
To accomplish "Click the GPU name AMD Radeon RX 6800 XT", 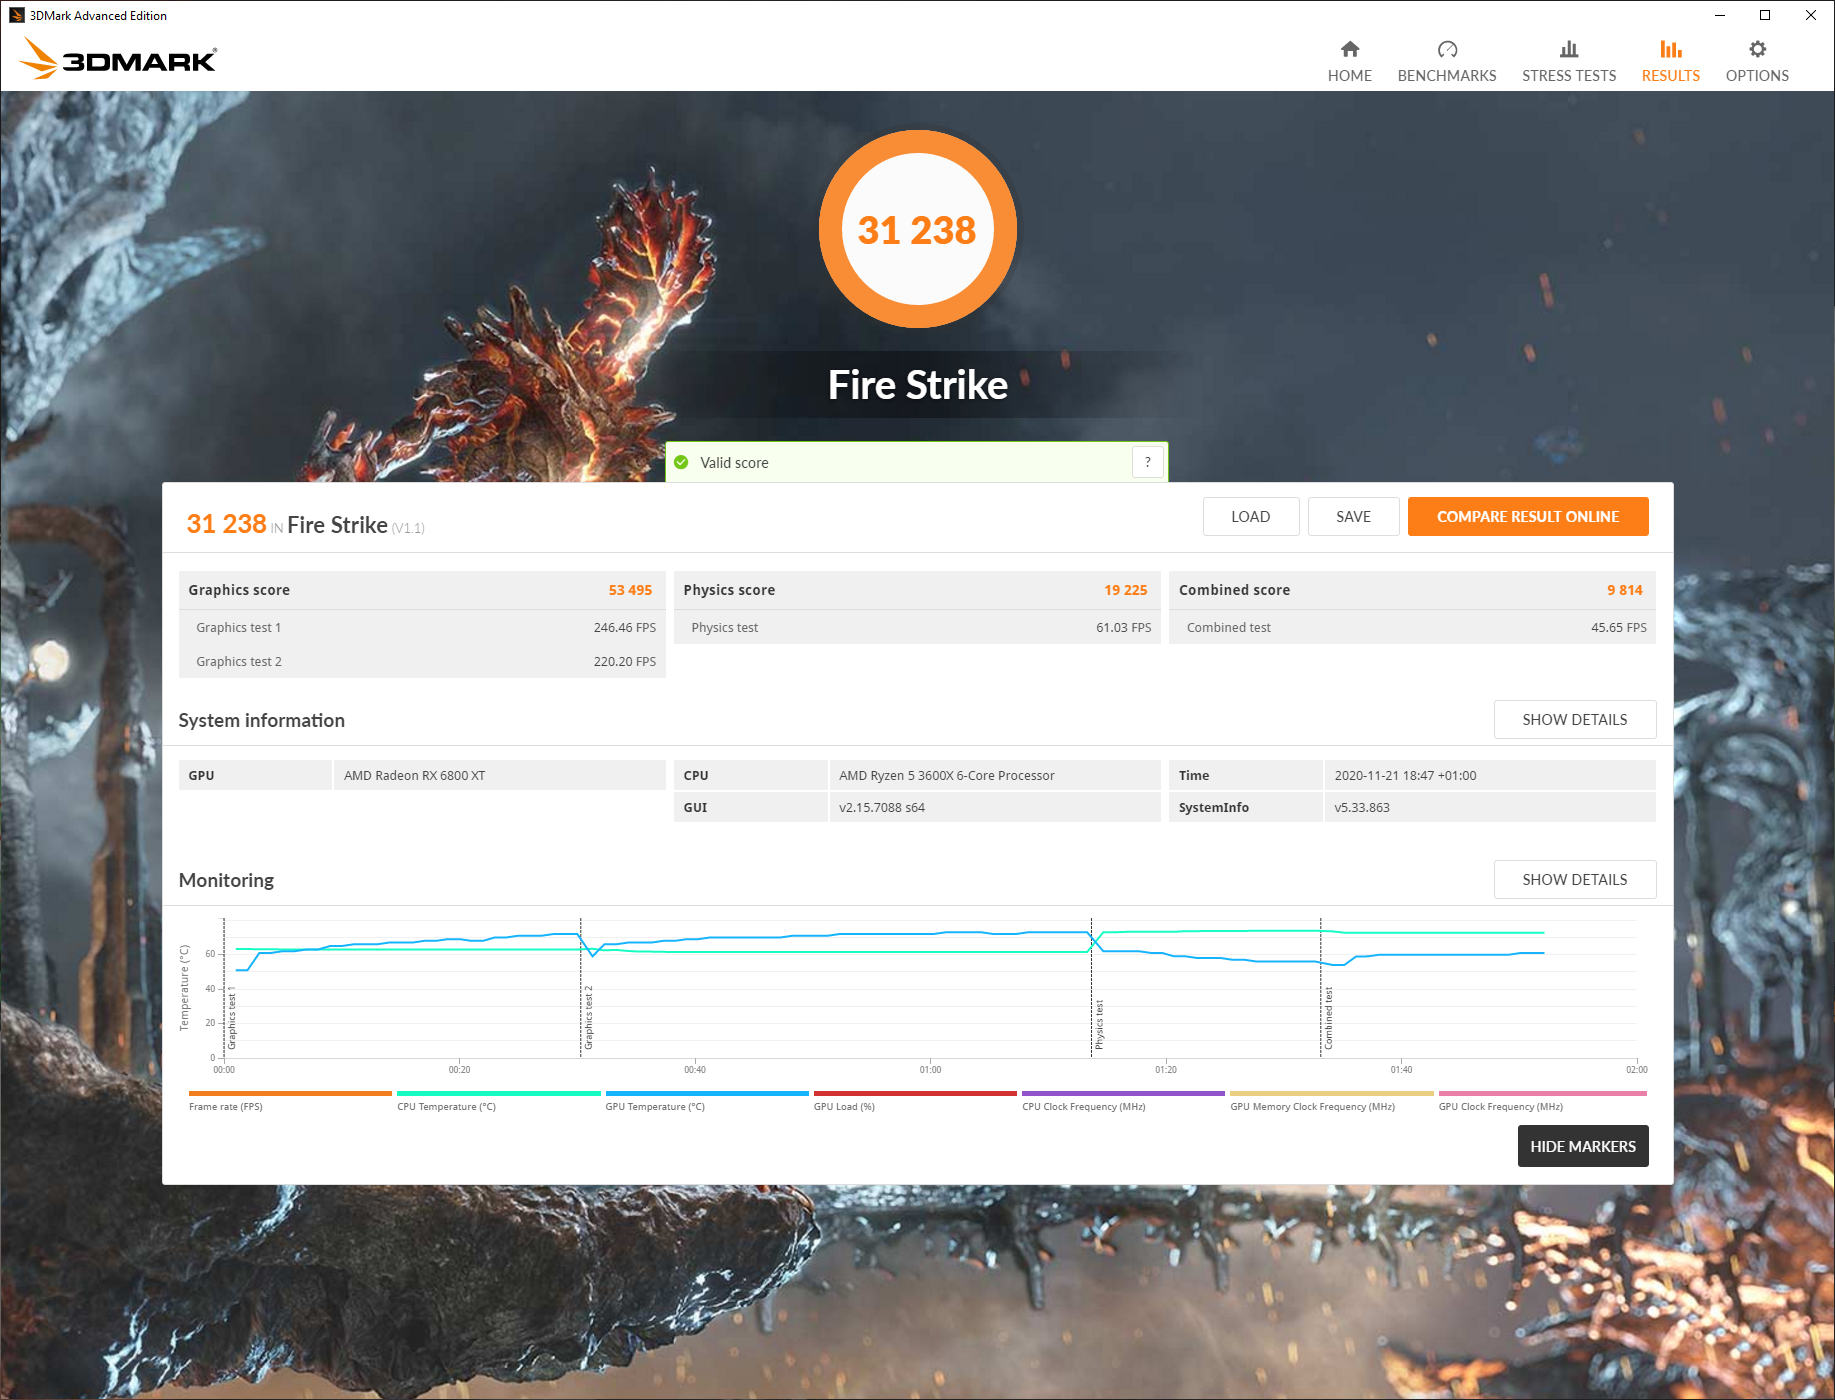I will click(415, 776).
